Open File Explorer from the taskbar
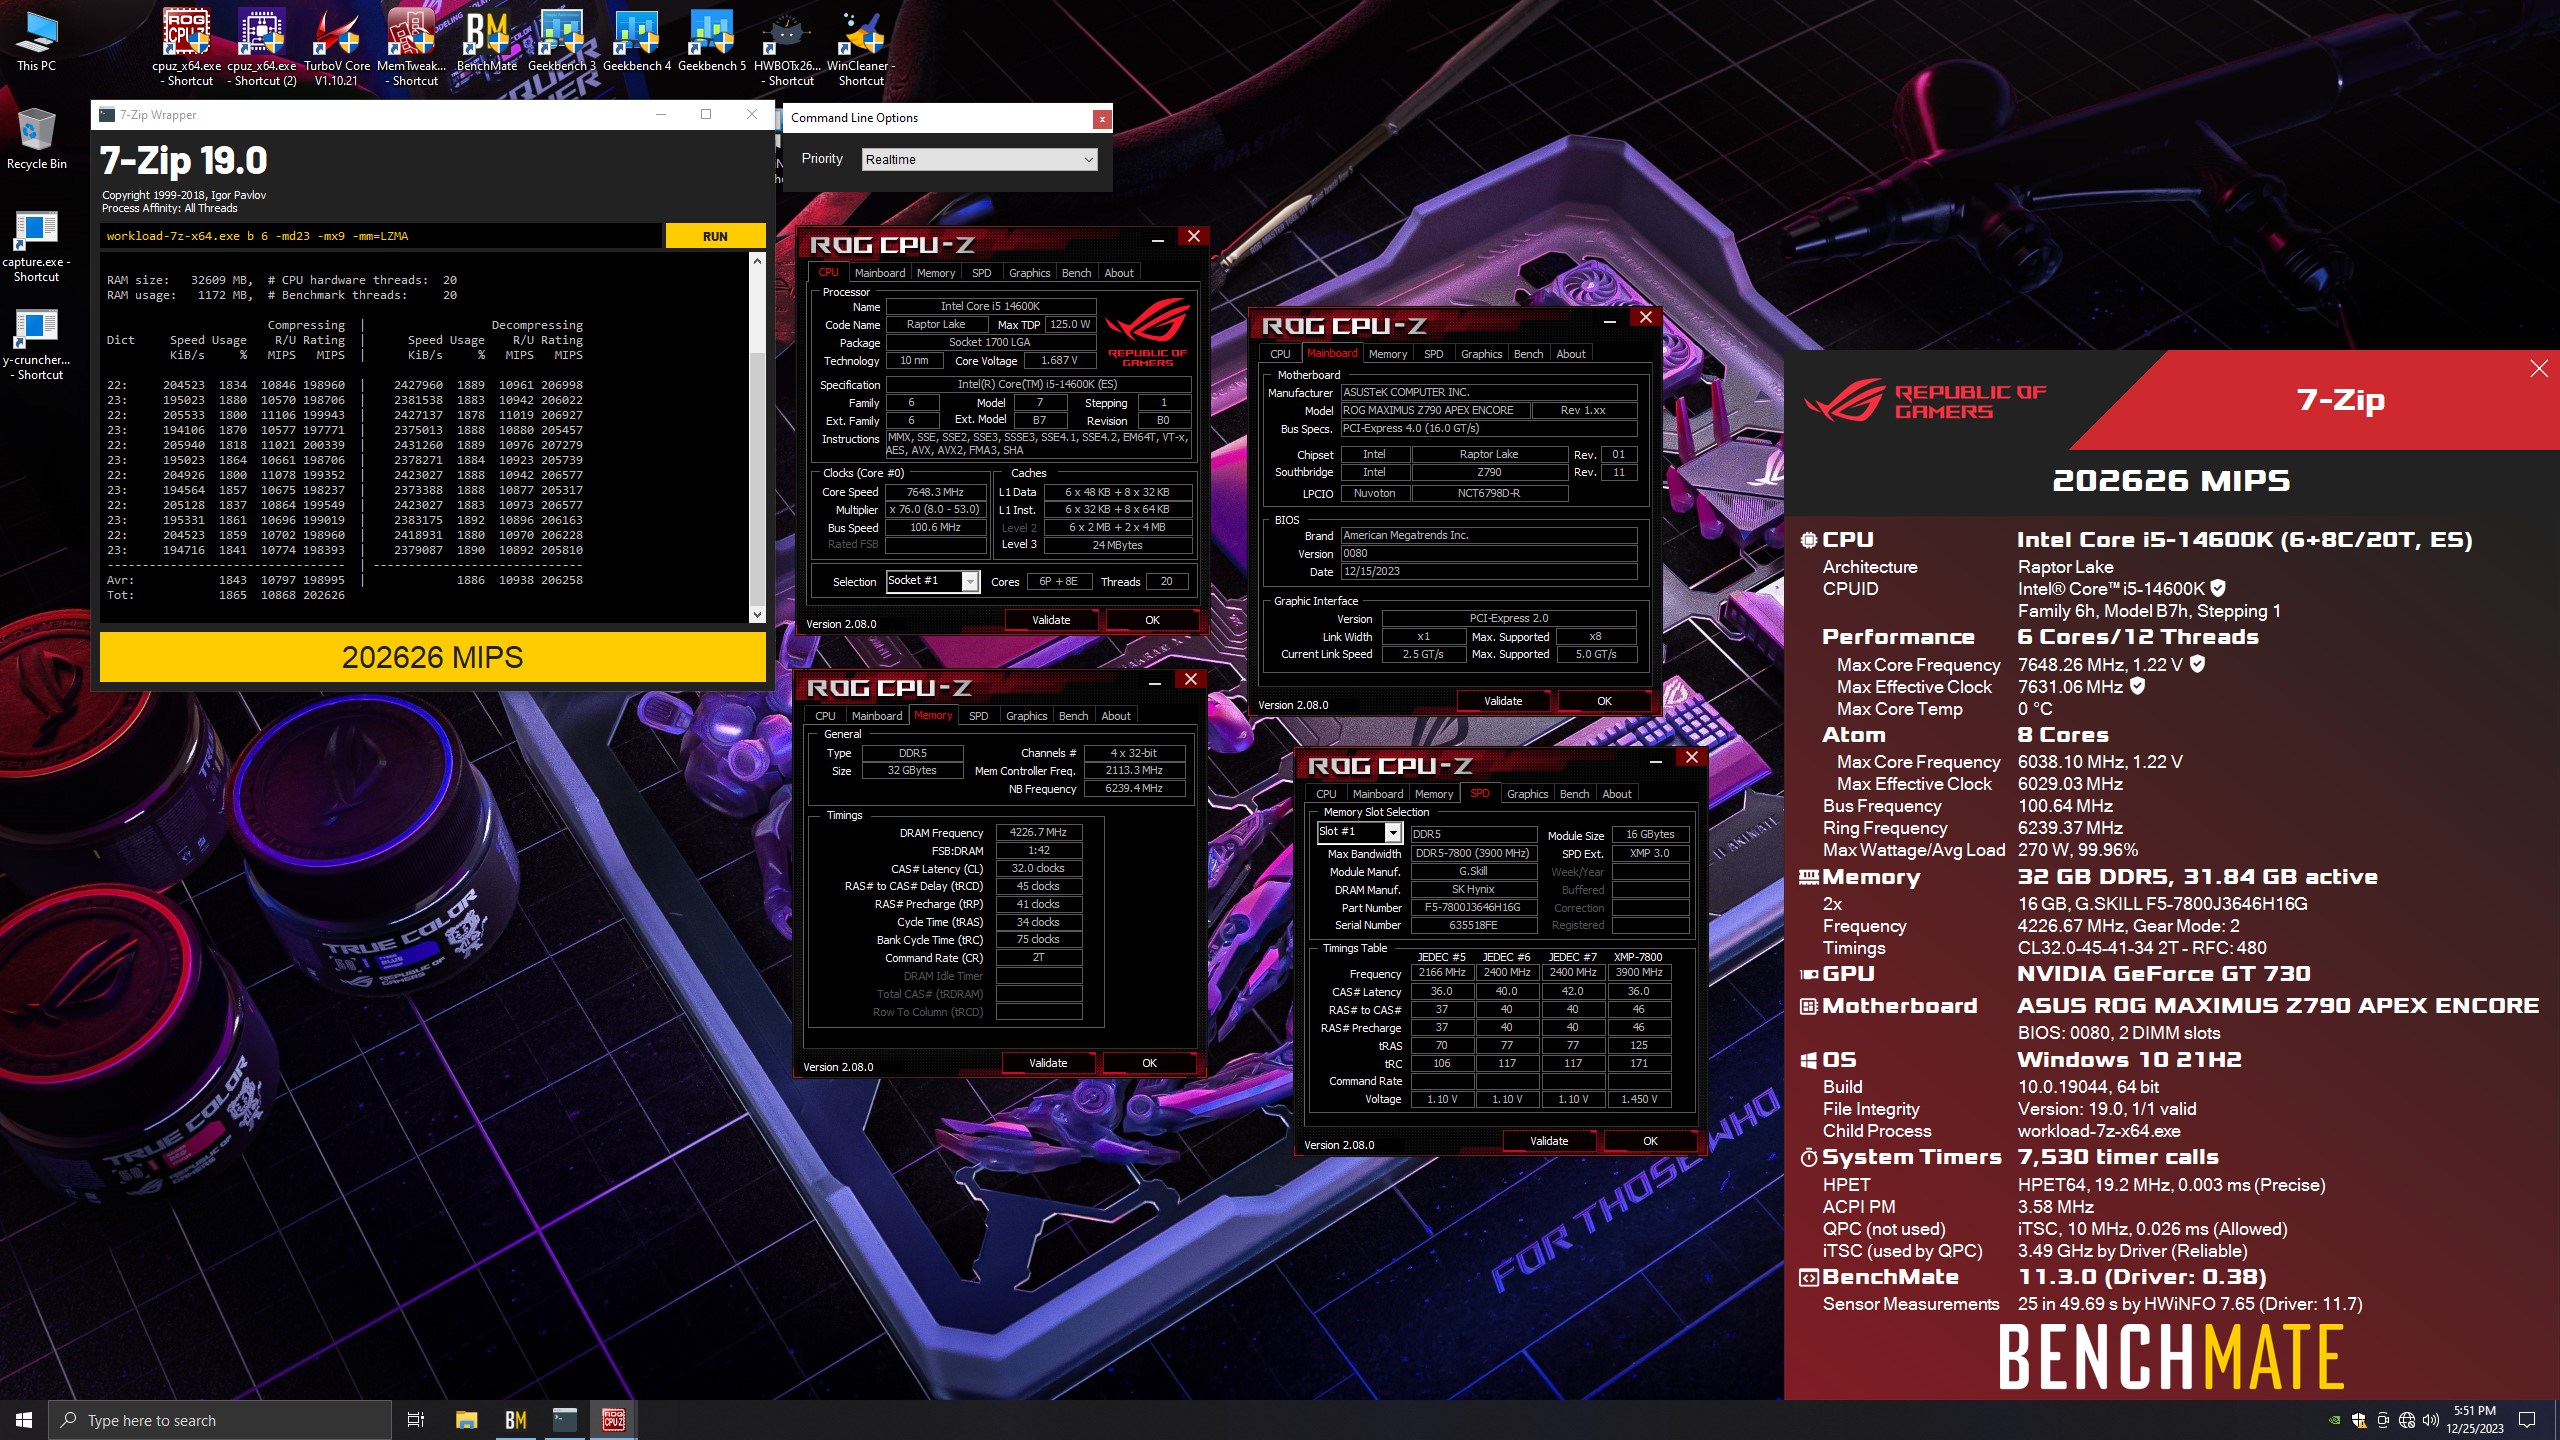This screenshot has width=2560, height=1440. click(466, 1420)
